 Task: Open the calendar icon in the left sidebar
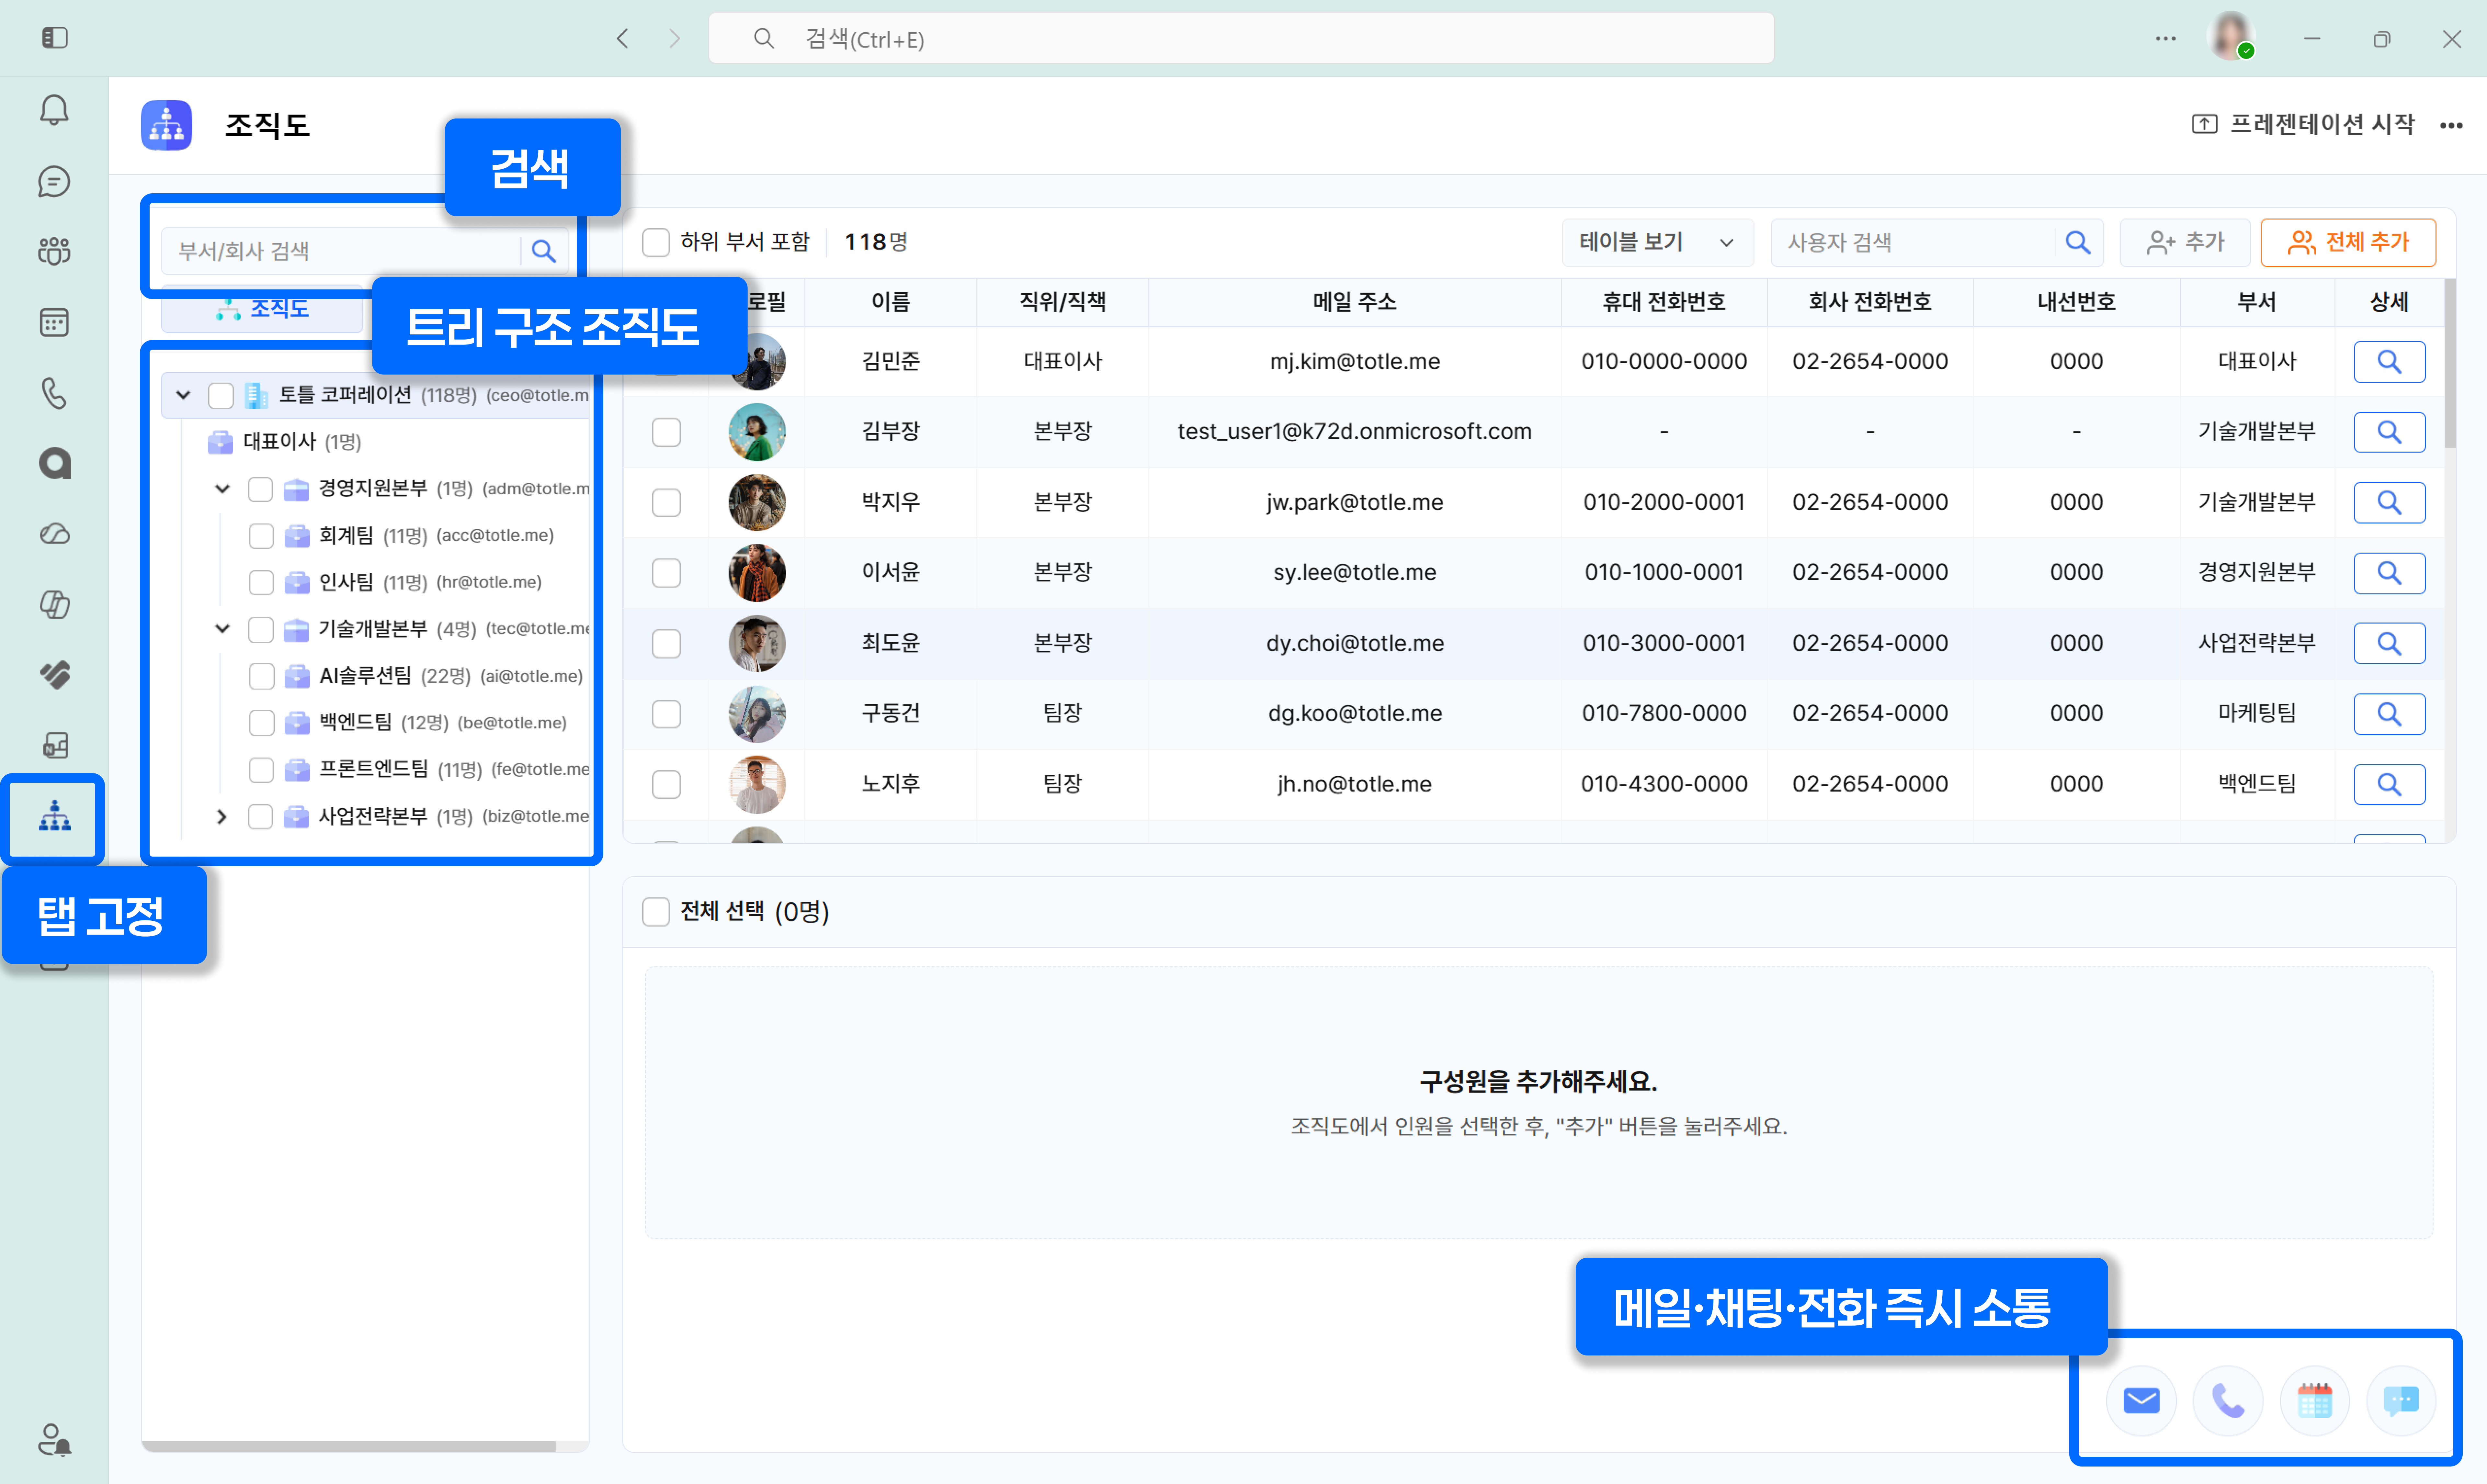coord(54,322)
